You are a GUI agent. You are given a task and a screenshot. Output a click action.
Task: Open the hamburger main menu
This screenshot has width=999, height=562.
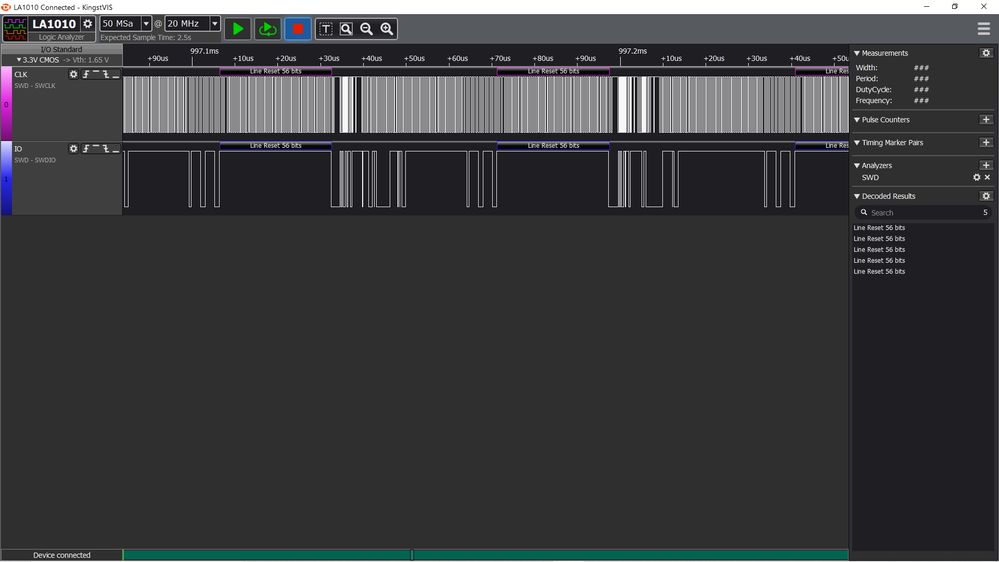coord(984,29)
